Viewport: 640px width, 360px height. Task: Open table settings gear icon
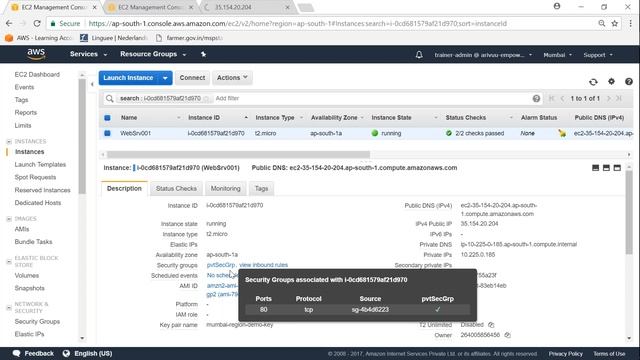tap(611, 81)
